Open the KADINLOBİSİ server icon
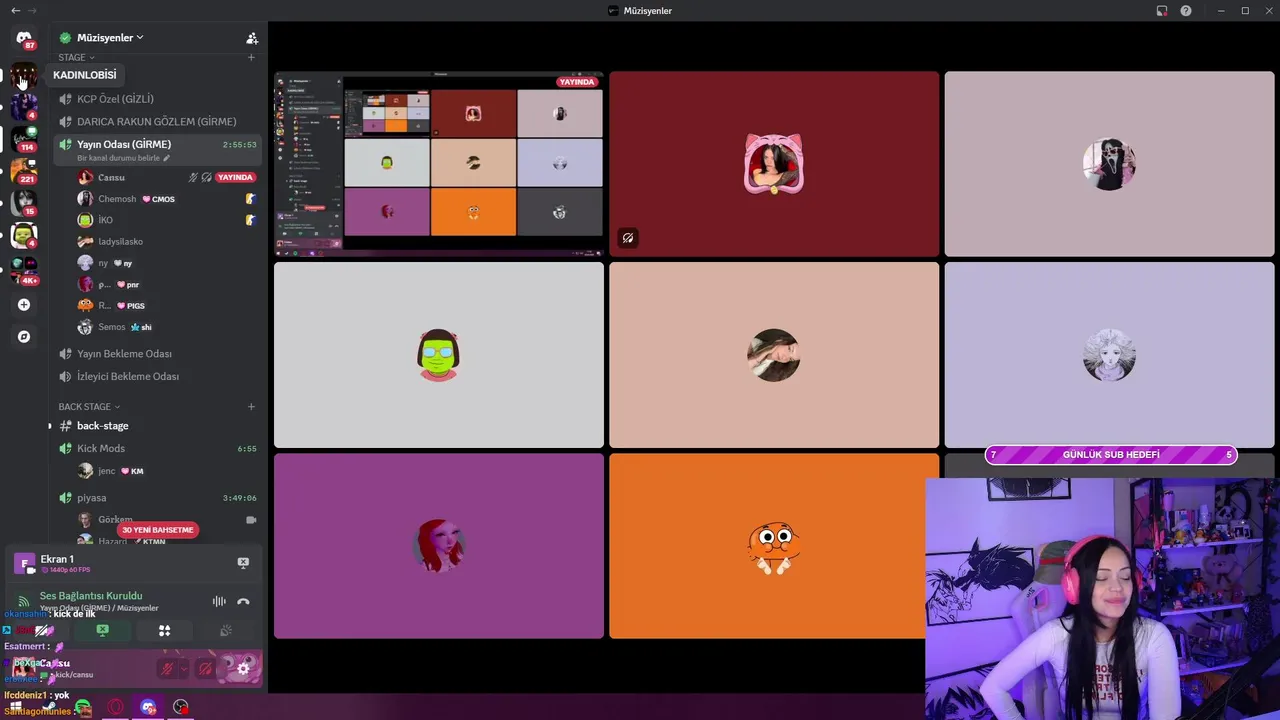Image resolution: width=1280 pixels, height=720 pixels. 24,75
